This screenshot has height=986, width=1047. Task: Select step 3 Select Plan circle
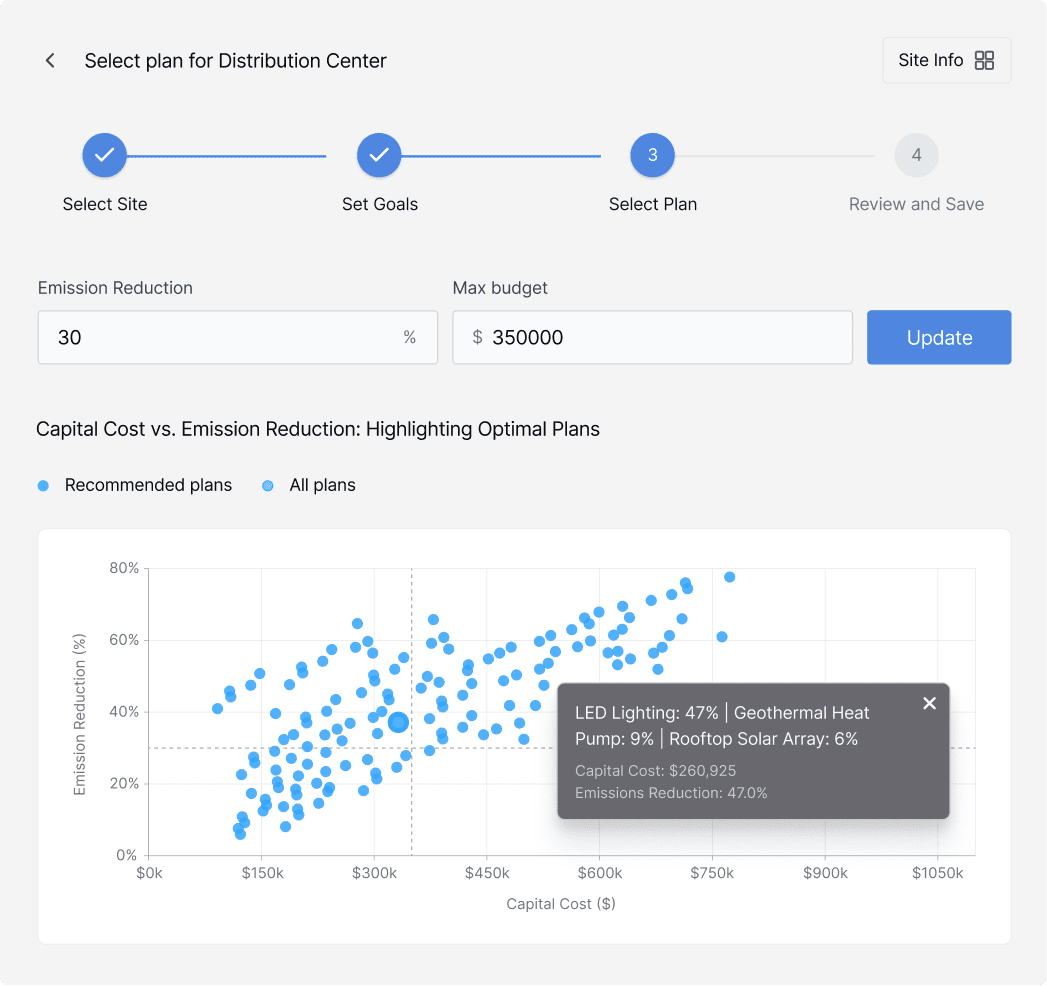[652, 155]
